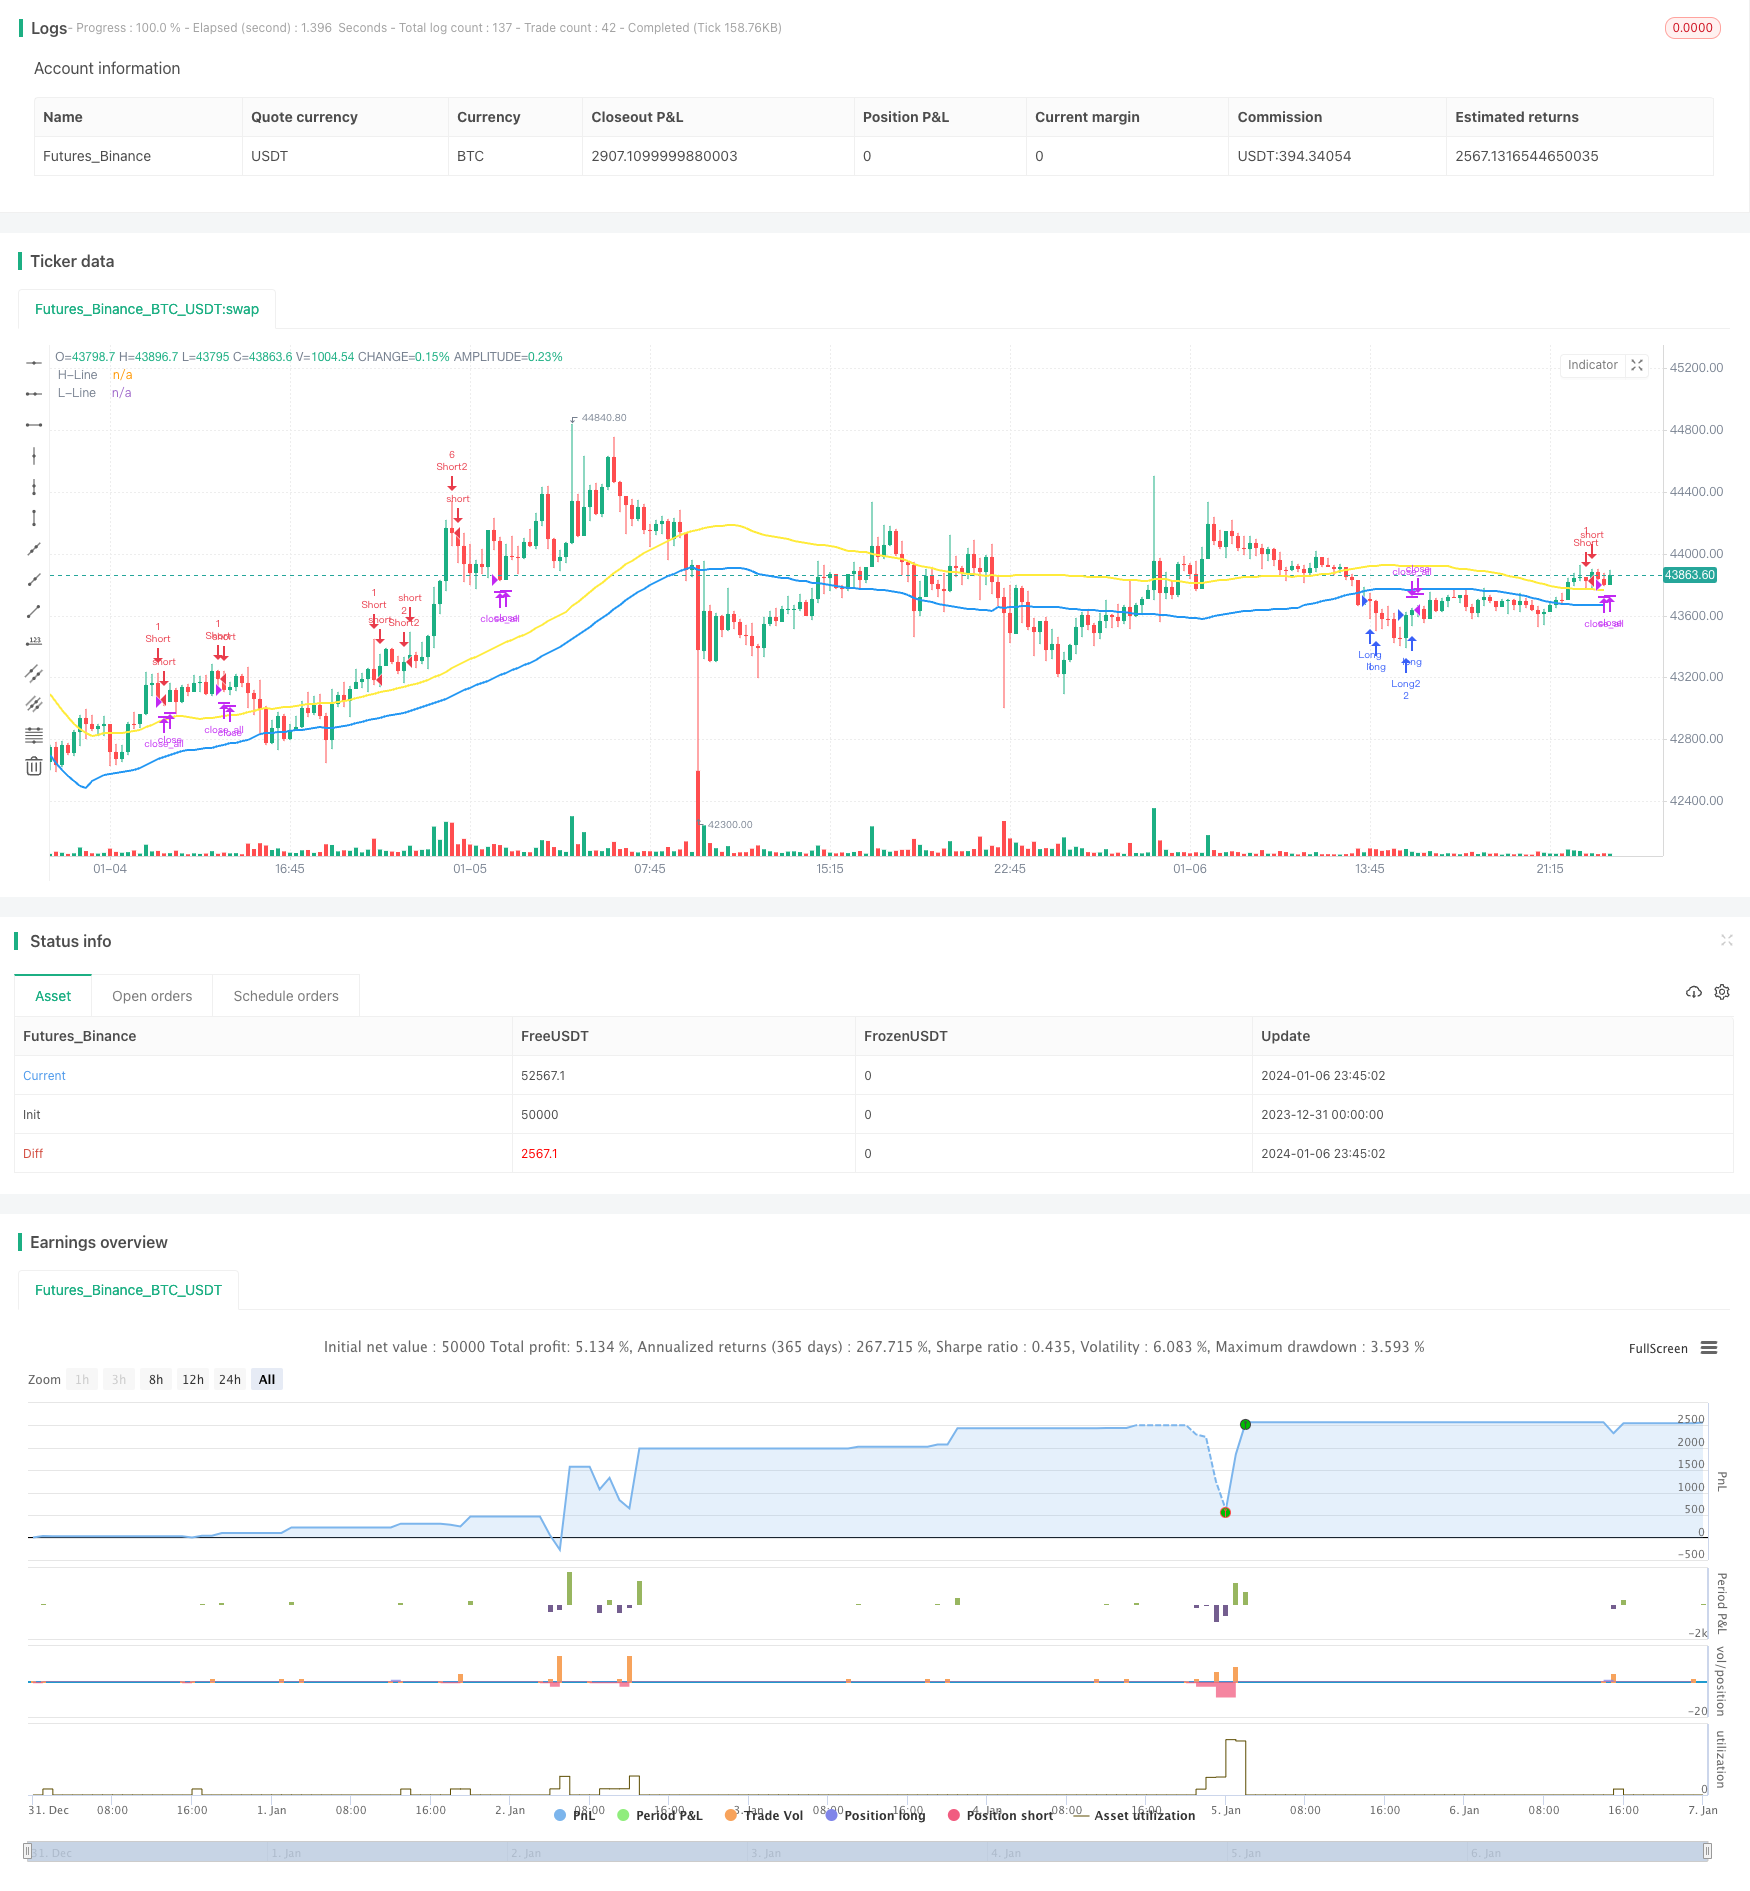
Task: Hide the Asset utilization series
Action: point(1134,1815)
